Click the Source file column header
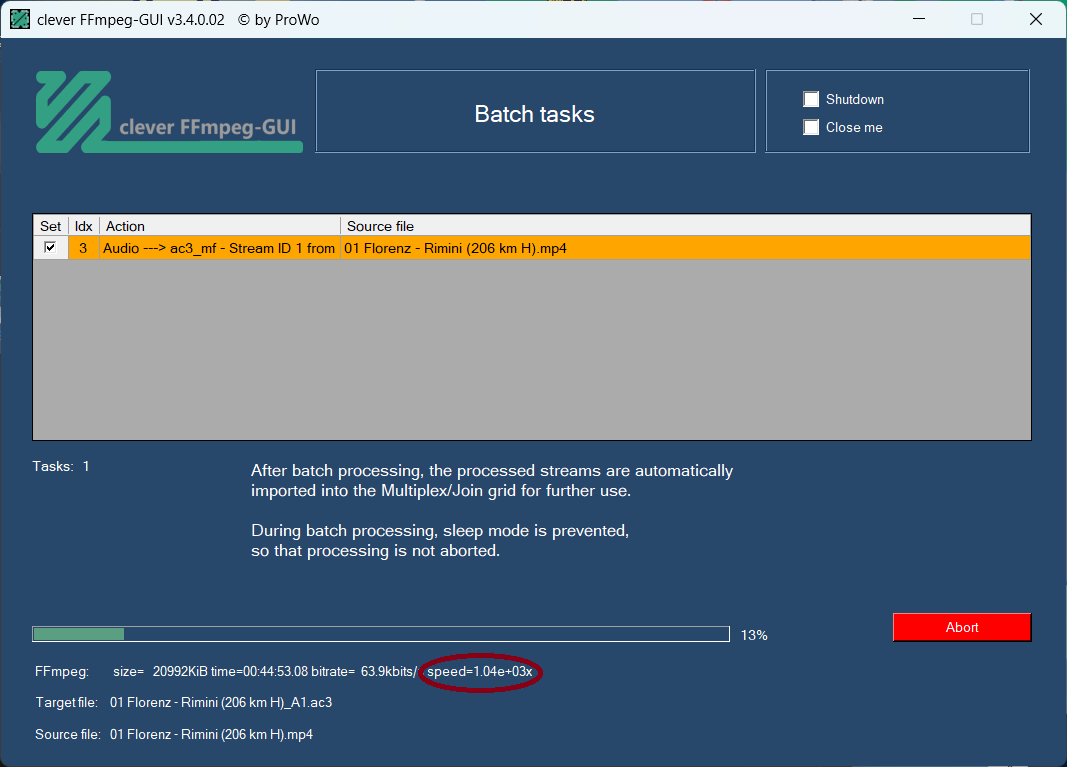This screenshot has height=767, width=1067. tap(685, 226)
